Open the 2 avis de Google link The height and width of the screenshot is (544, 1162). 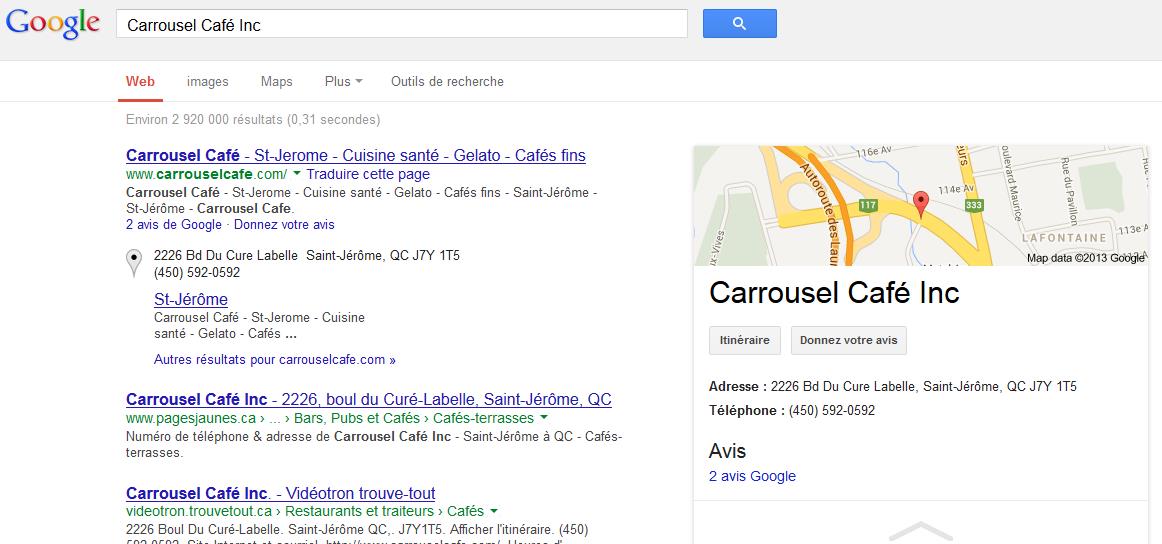(173, 225)
